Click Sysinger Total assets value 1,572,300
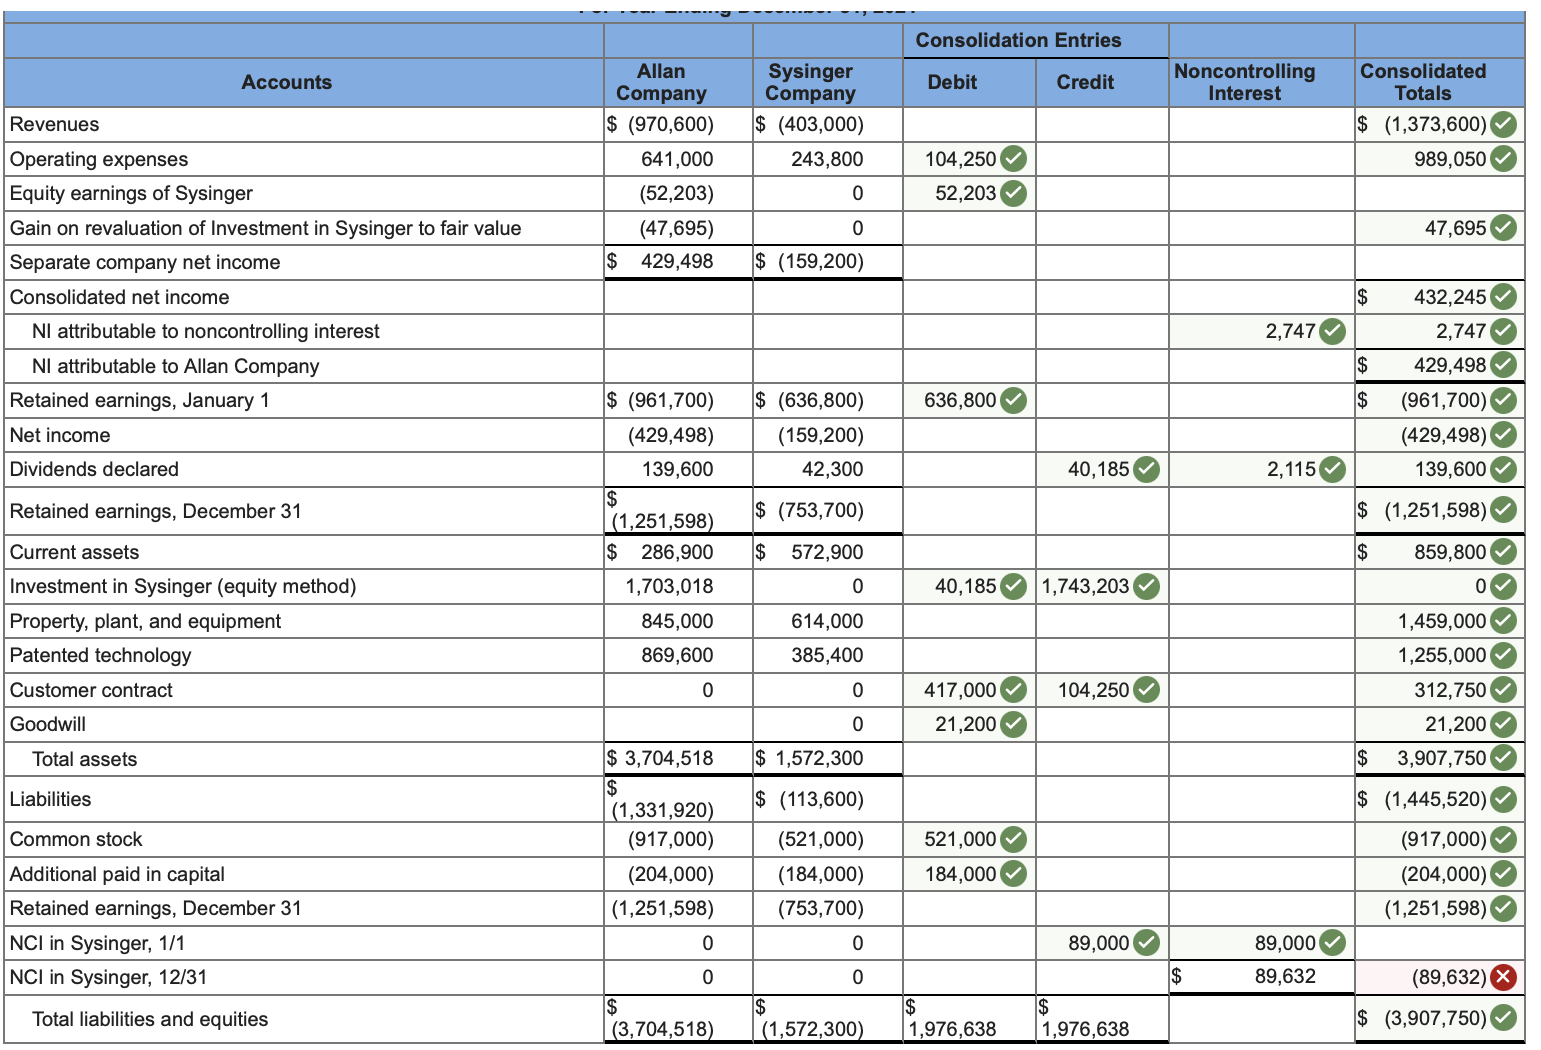Screen dimensions: 1541x1050 click(x=819, y=758)
